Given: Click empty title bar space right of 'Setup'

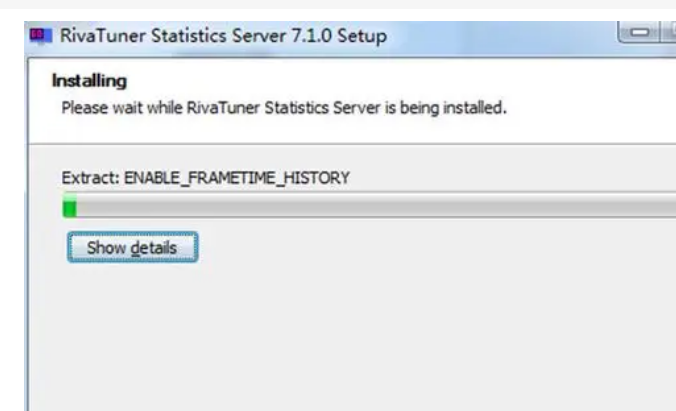Looking at the screenshot, I should (500, 37).
